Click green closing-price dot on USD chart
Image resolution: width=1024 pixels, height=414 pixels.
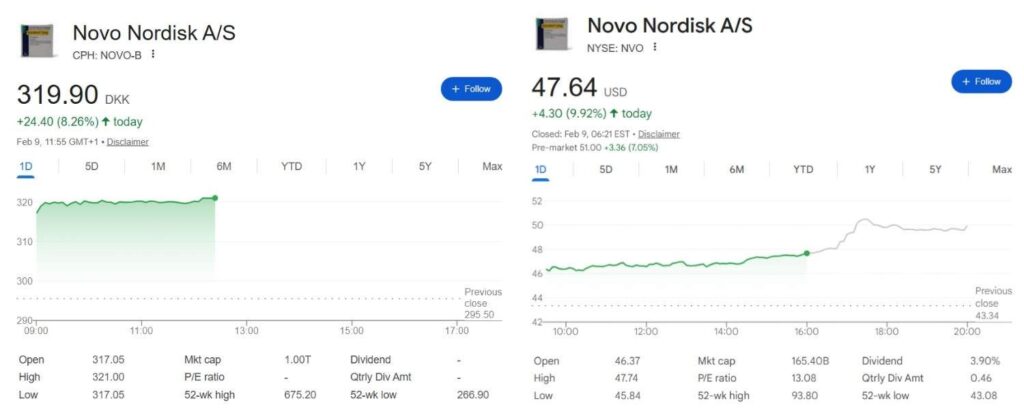(x=807, y=253)
